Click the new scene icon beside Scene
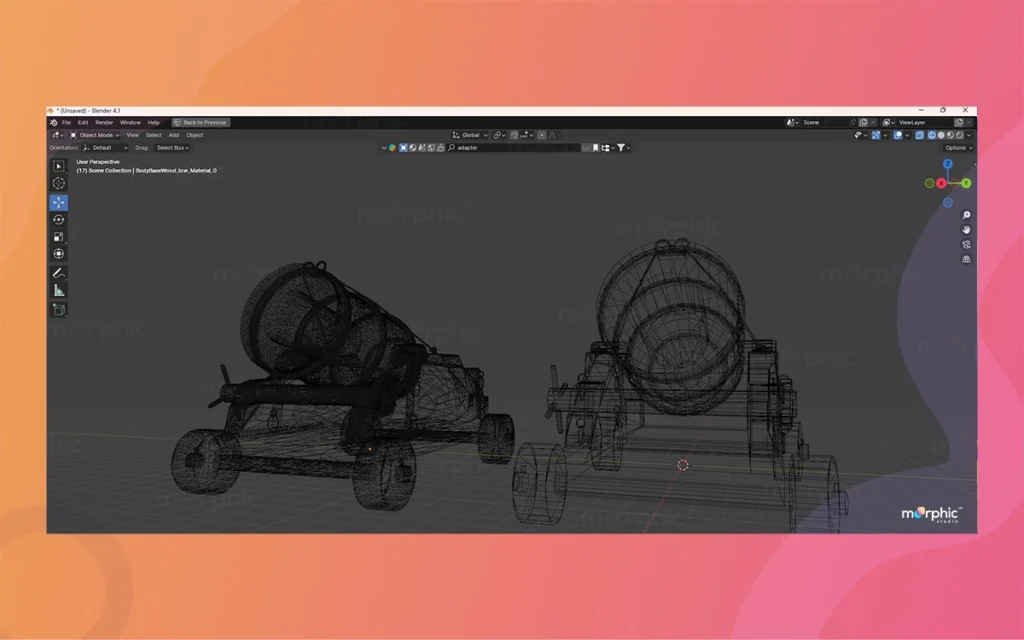The height and width of the screenshot is (640, 1024). click(x=863, y=122)
